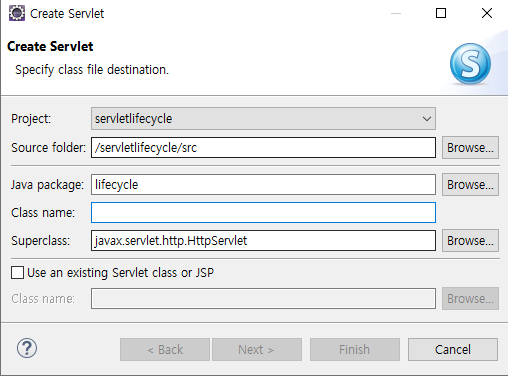The height and width of the screenshot is (376, 508).
Task: Click the Java package field with lifecycle
Action: pos(263,185)
